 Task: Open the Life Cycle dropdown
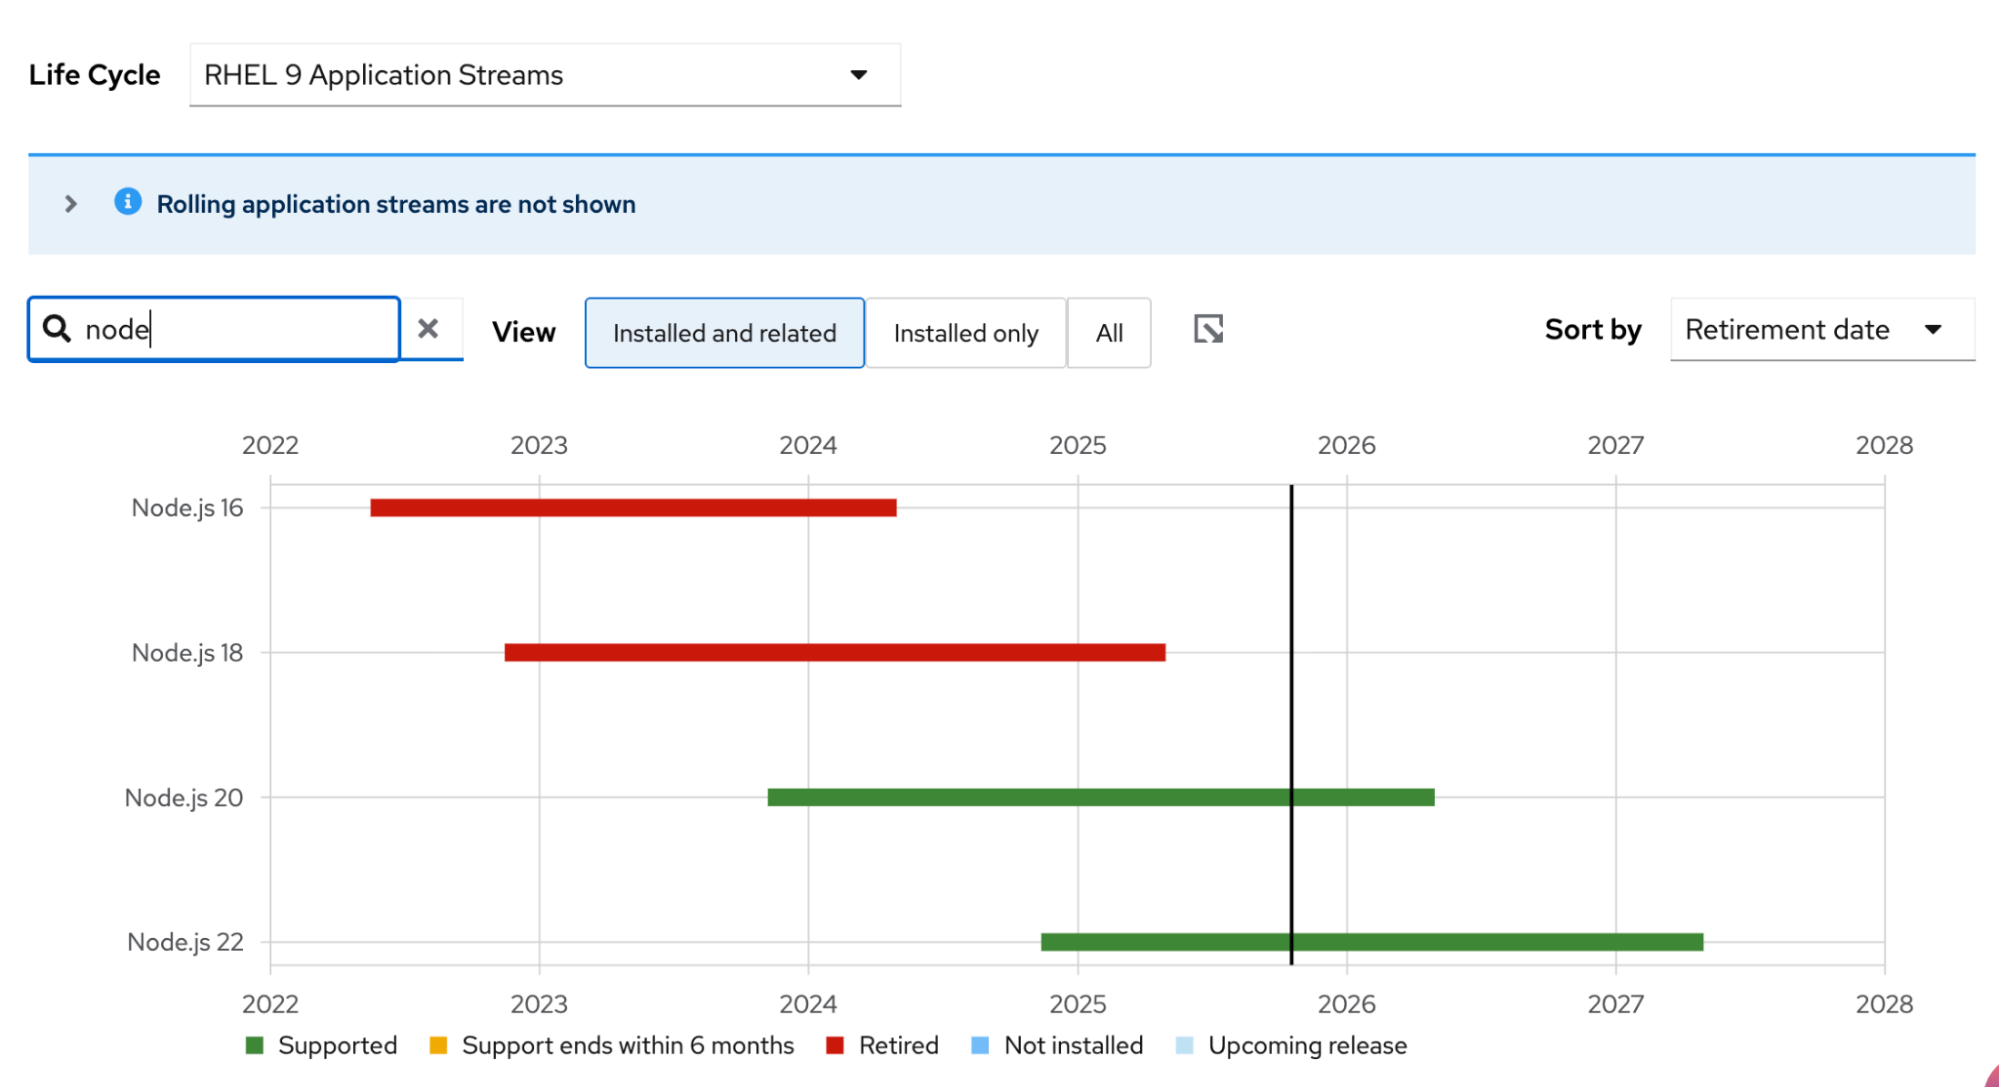pyautogui.click(x=545, y=75)
